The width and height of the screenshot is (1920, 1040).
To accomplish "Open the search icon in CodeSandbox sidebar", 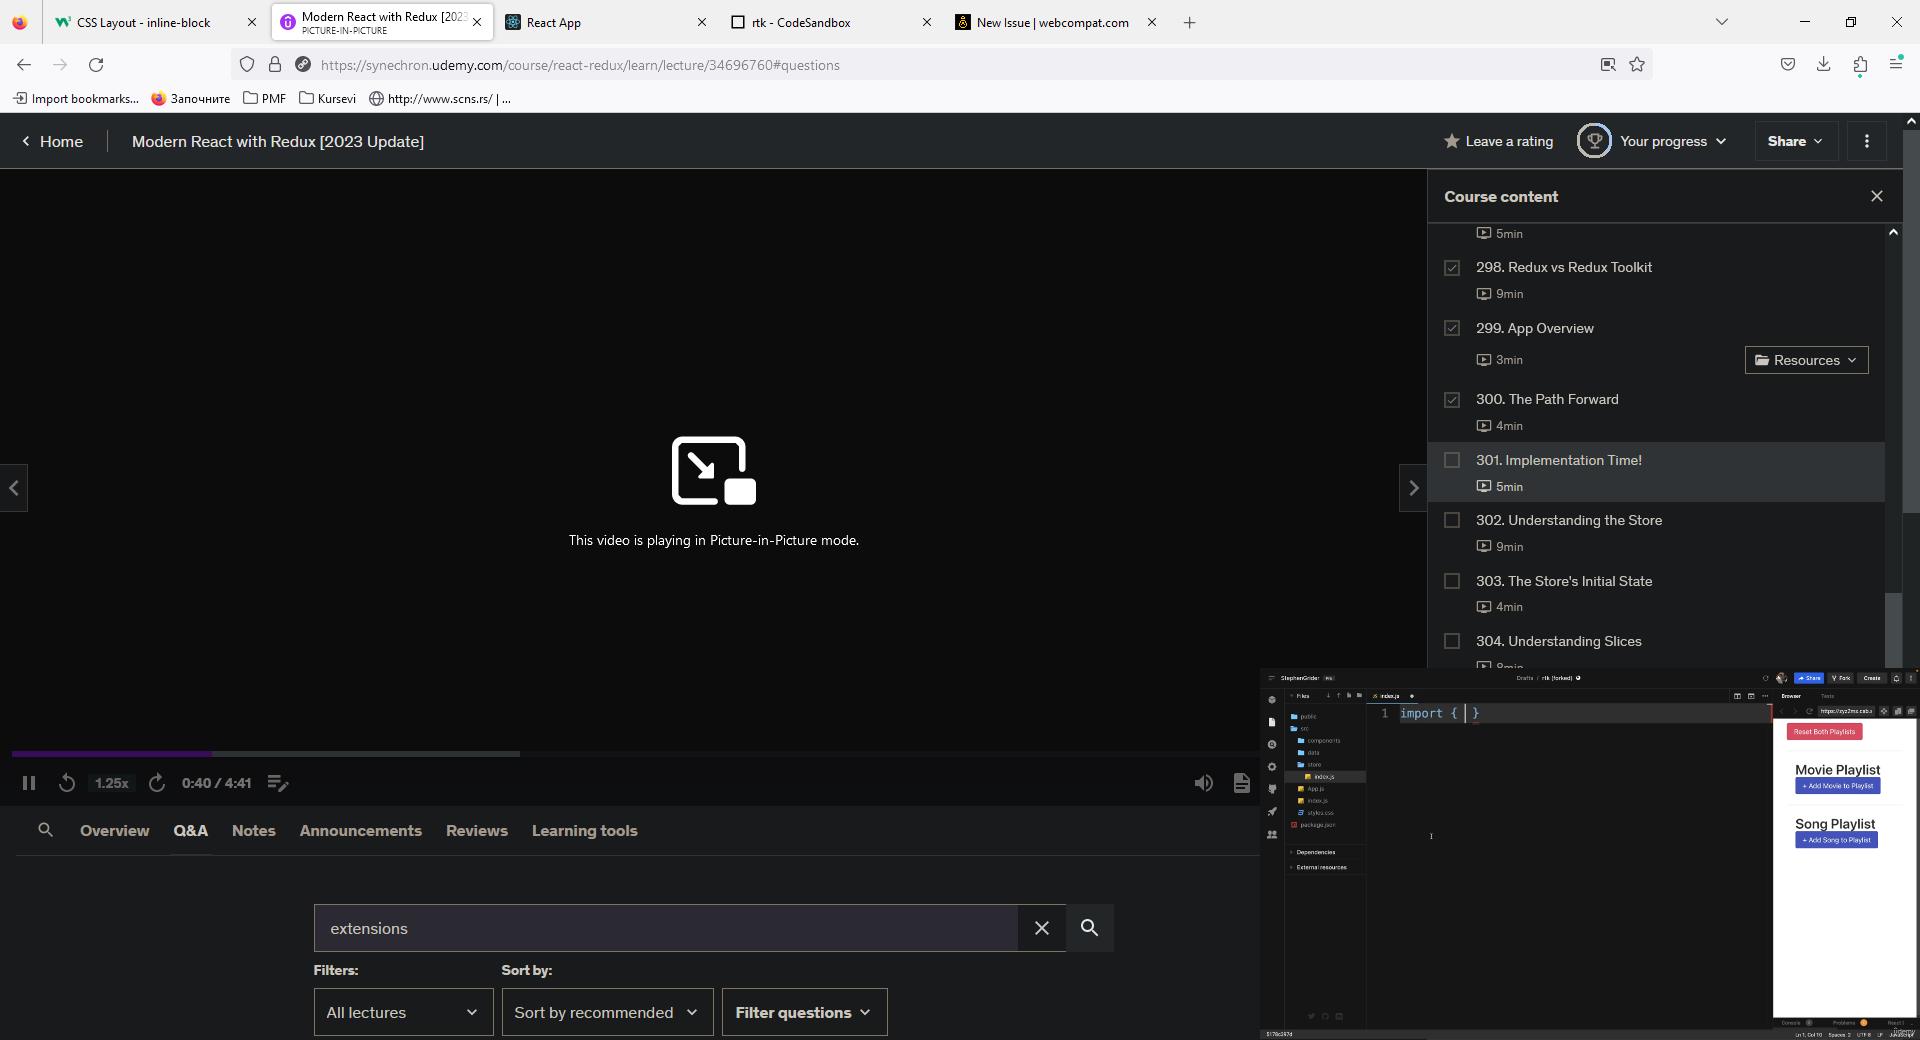I will click(1271, 744).
